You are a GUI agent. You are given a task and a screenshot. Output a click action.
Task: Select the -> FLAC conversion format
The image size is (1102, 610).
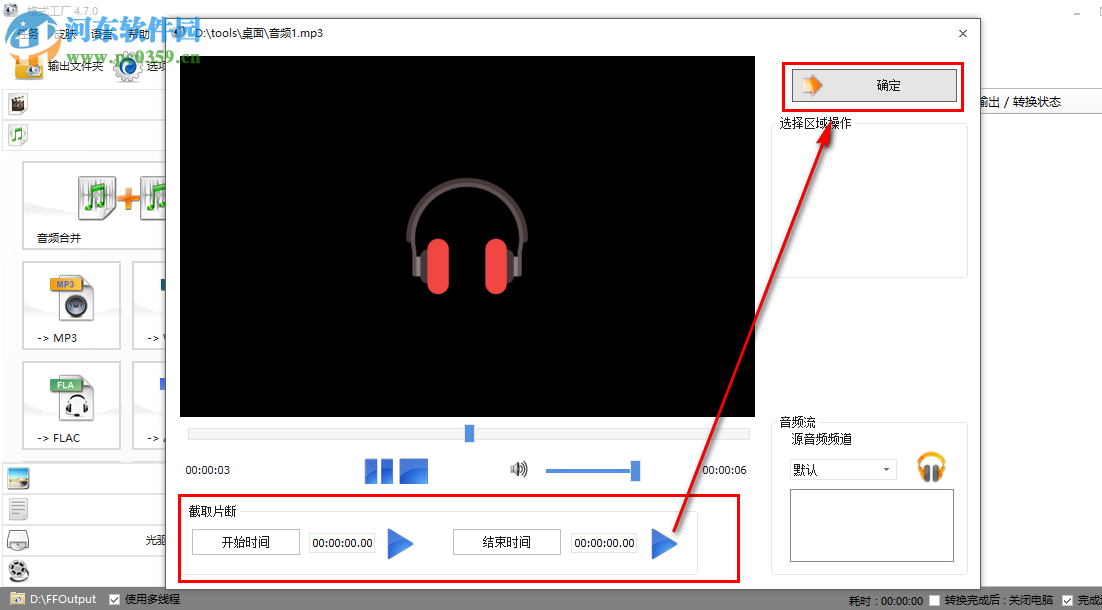tap(71, 405)
